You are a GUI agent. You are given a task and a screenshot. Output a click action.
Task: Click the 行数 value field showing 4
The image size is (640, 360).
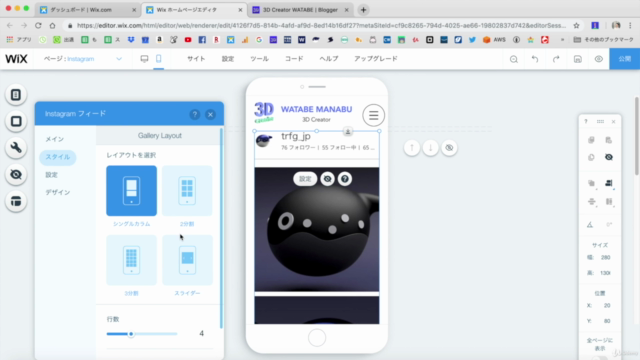coord(201,333)
